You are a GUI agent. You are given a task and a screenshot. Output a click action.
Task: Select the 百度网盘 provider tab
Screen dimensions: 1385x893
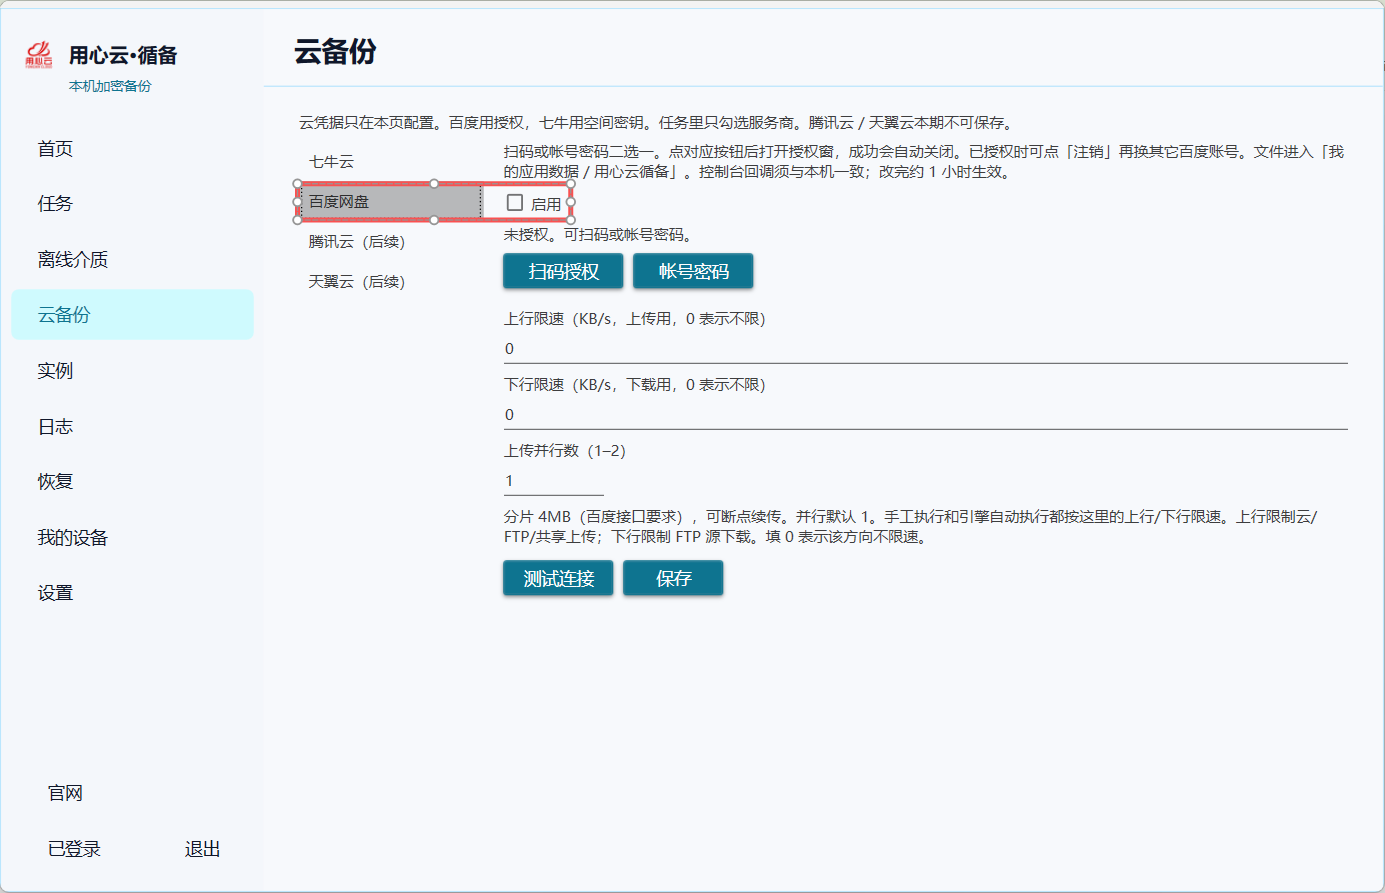391,202
